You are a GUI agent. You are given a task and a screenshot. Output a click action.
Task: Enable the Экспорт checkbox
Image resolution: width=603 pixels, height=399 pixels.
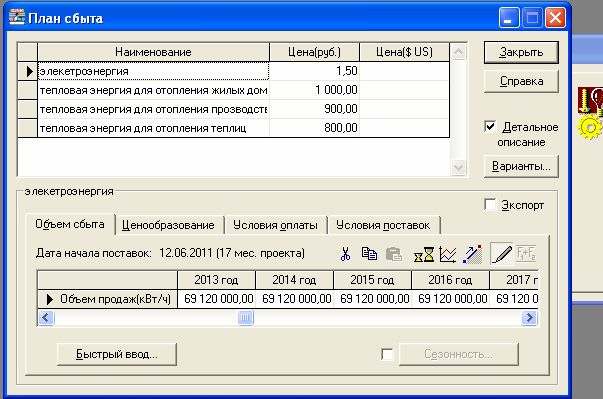[490, 204]
